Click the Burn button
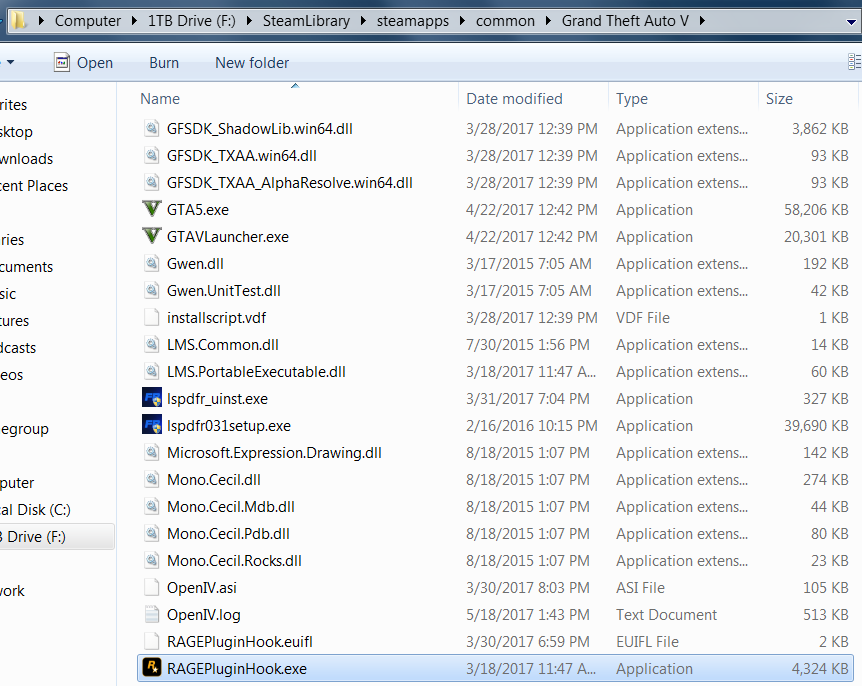Image resolution: width=862 pixels, height=686 pixels. click(164, 63)
